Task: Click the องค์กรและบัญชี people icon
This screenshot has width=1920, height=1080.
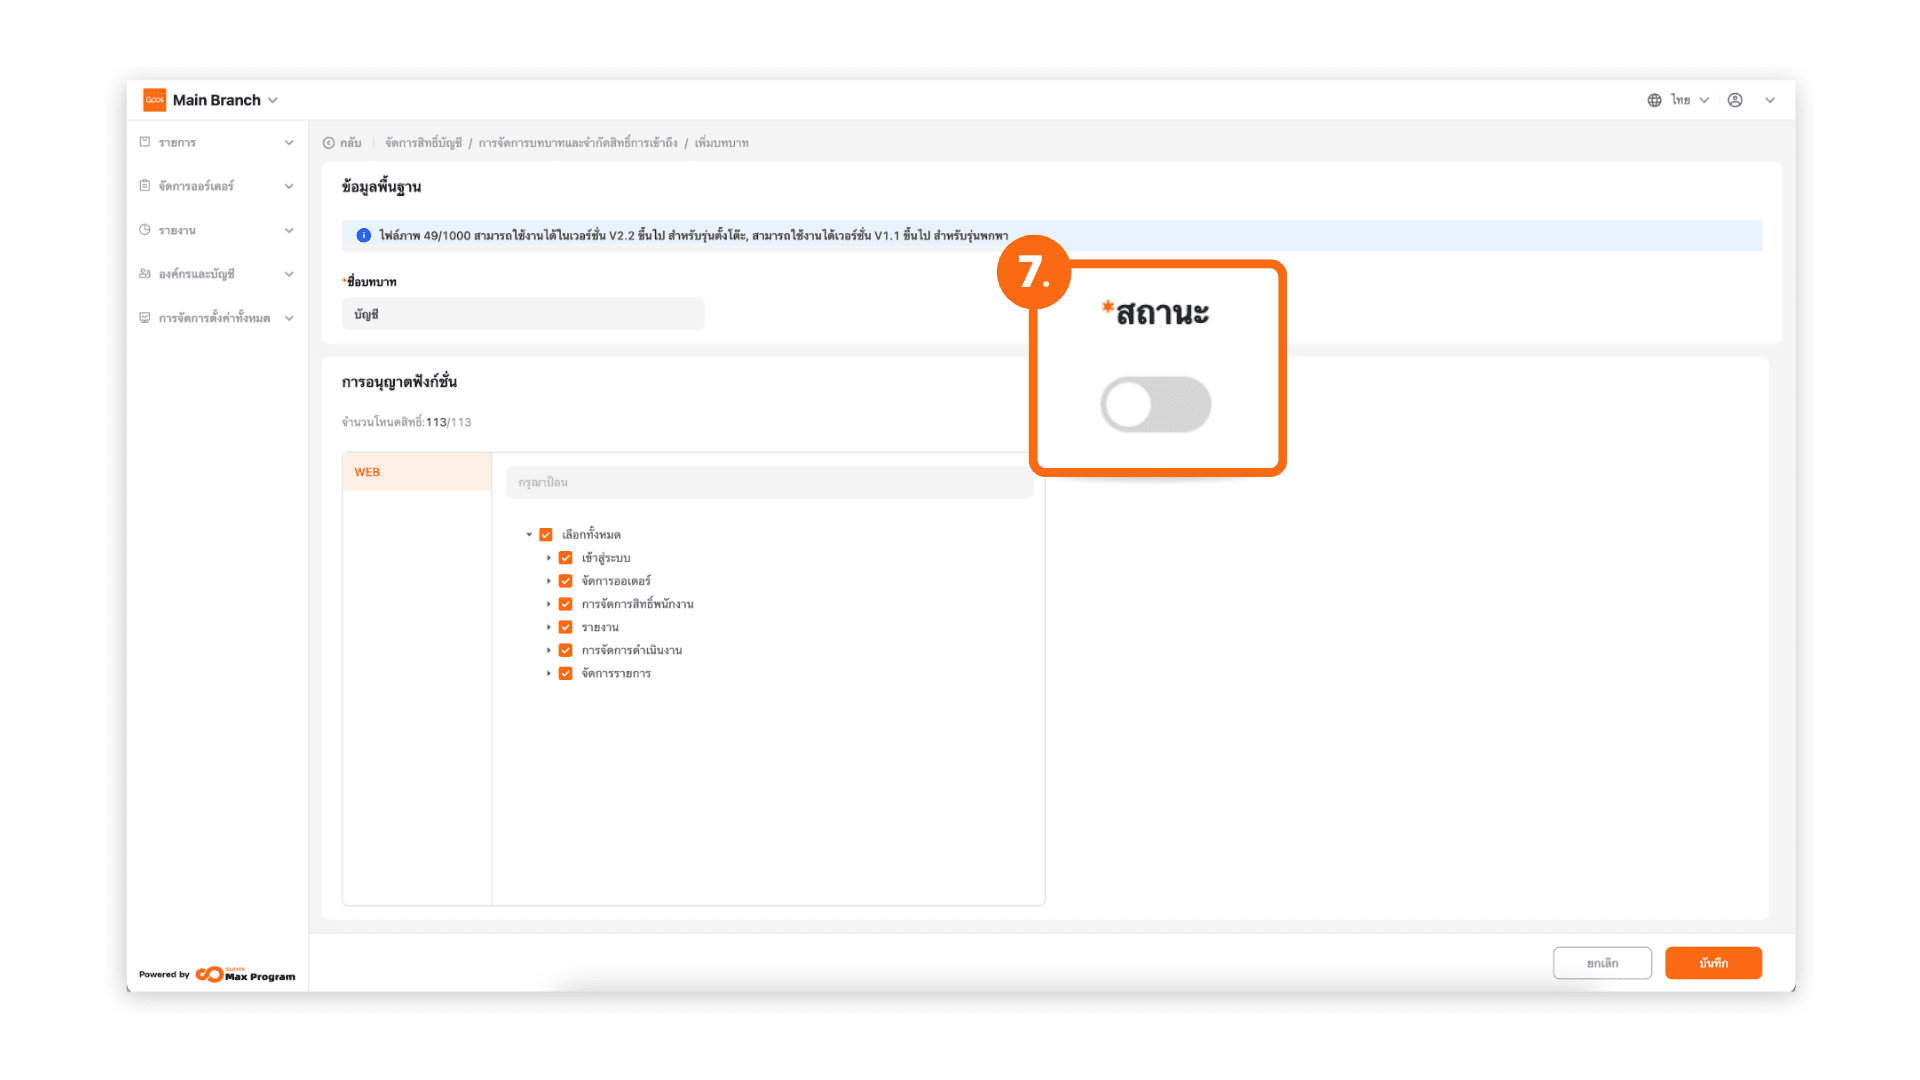Action: 145,274
